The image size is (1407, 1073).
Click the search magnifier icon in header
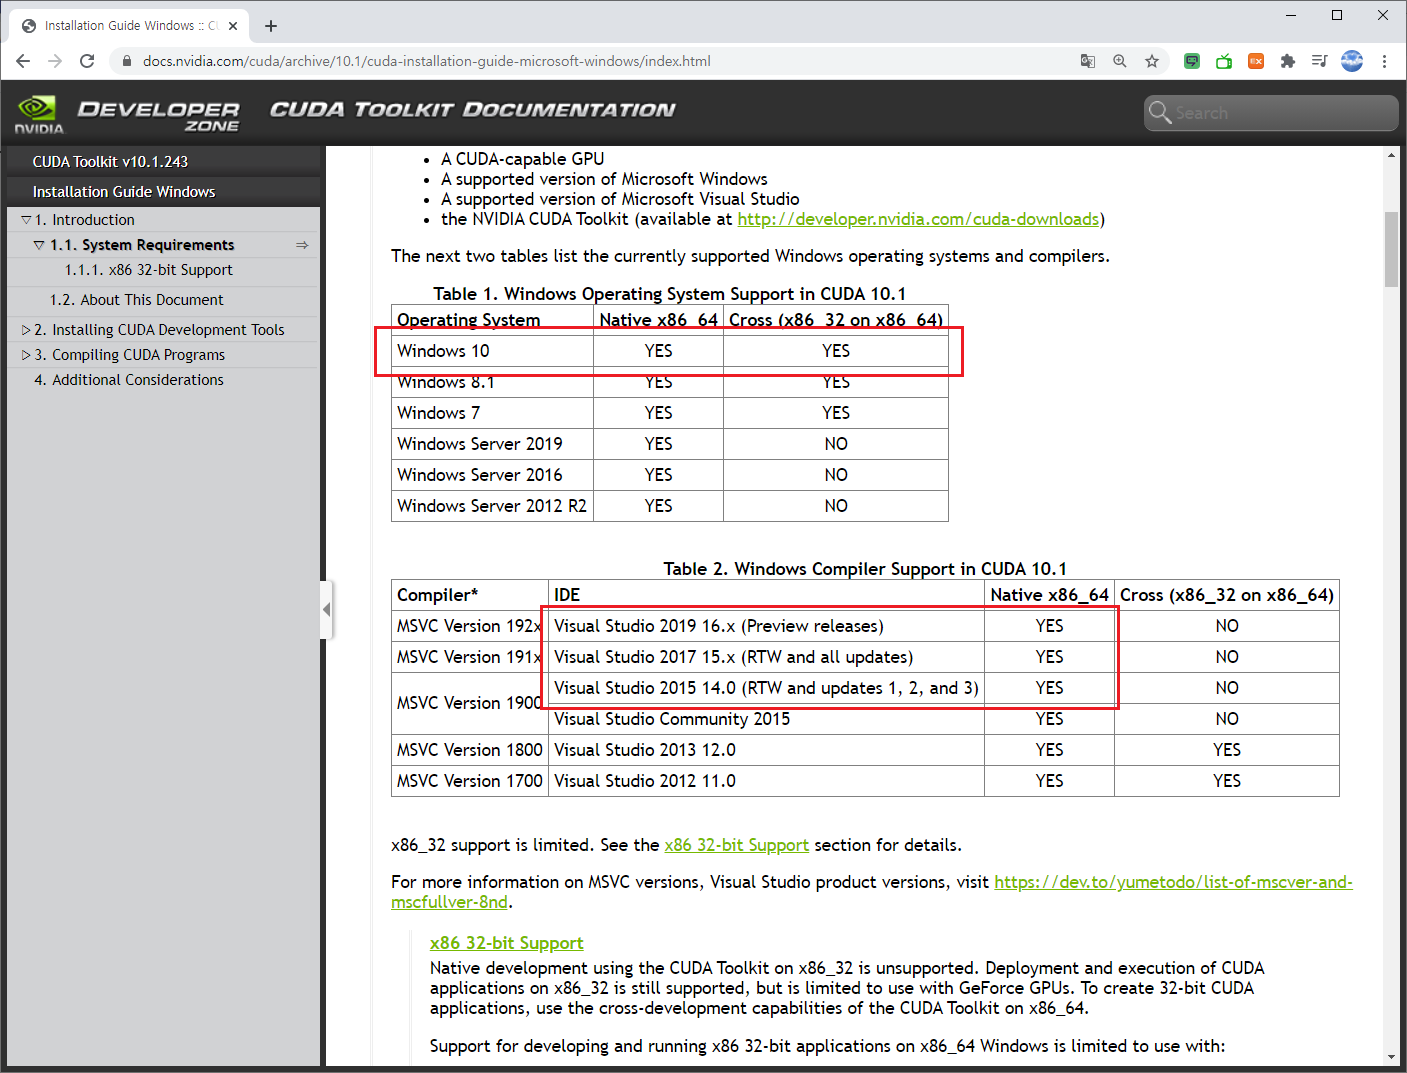(1160, 112)
